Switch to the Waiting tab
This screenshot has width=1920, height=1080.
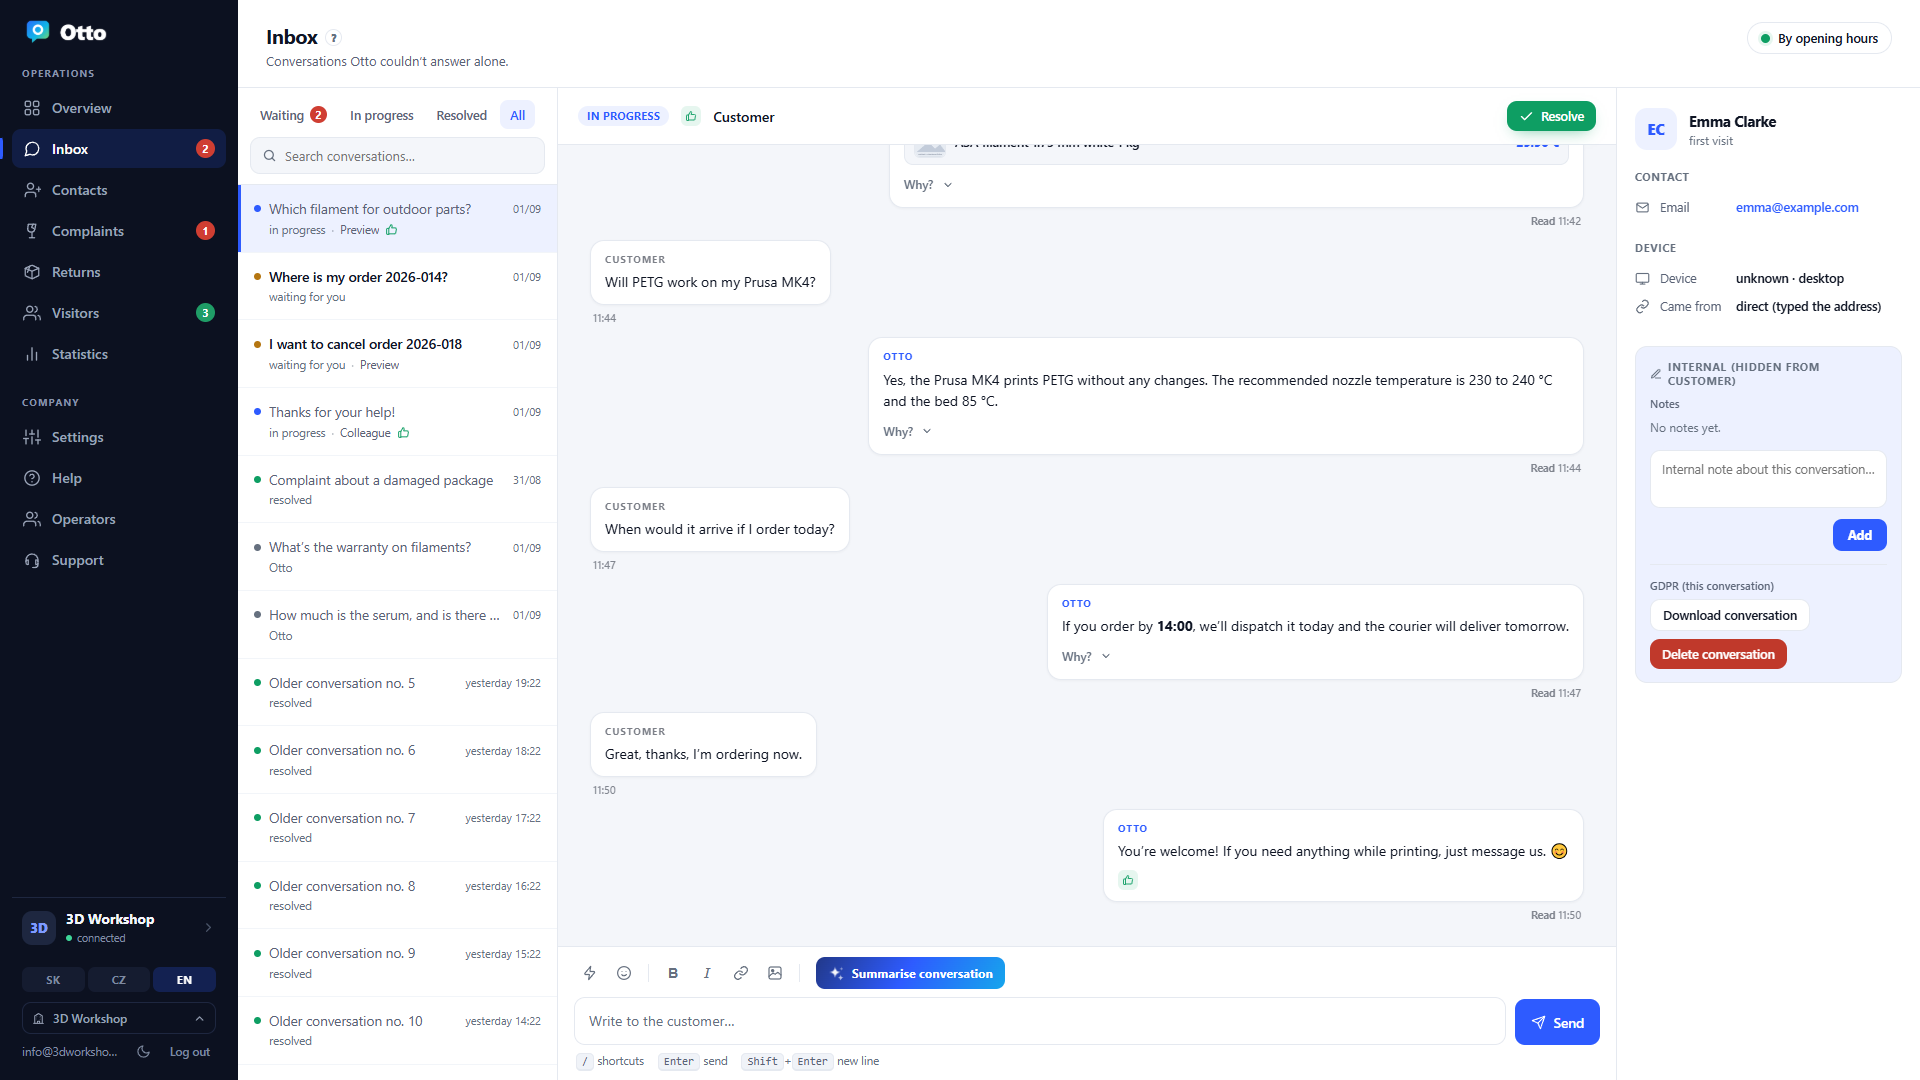click(293, 115)
